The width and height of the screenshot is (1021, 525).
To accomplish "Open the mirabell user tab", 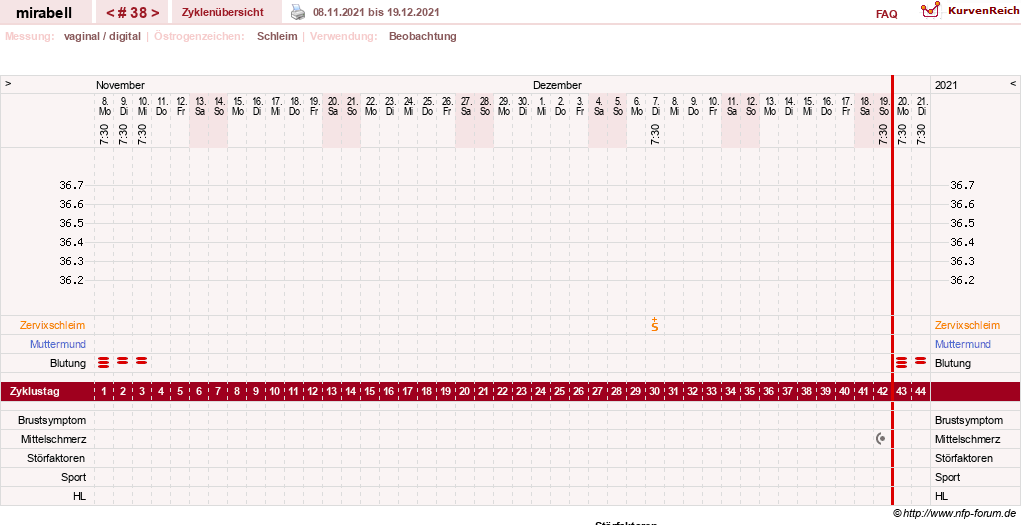I will pyautogui.click(x=44, y=12).
